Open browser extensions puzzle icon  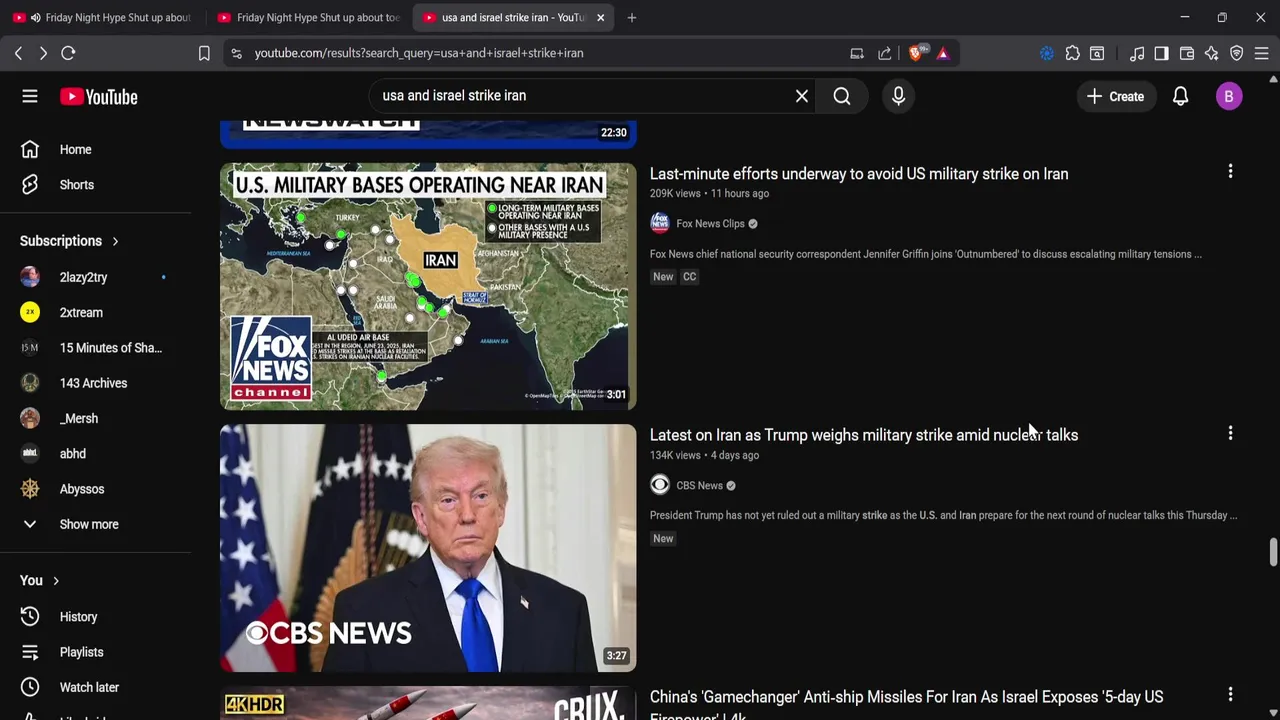pos(1073,53)
